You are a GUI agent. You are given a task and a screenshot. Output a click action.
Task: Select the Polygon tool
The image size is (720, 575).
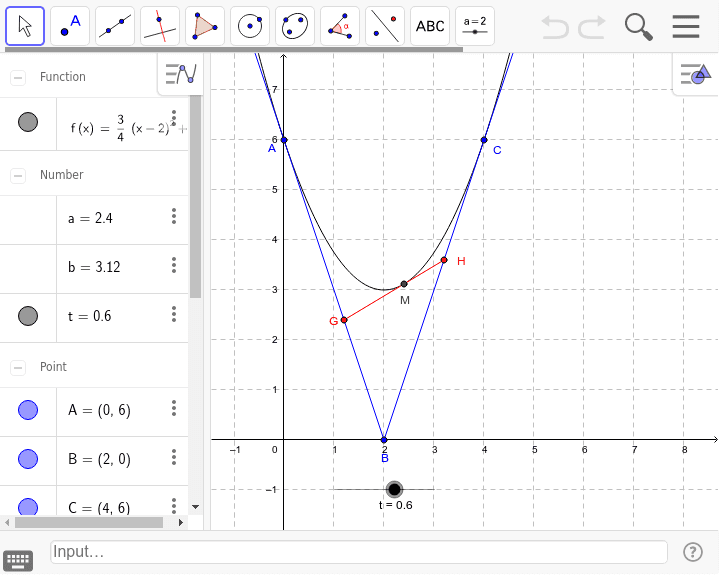[x=205, y=26]
